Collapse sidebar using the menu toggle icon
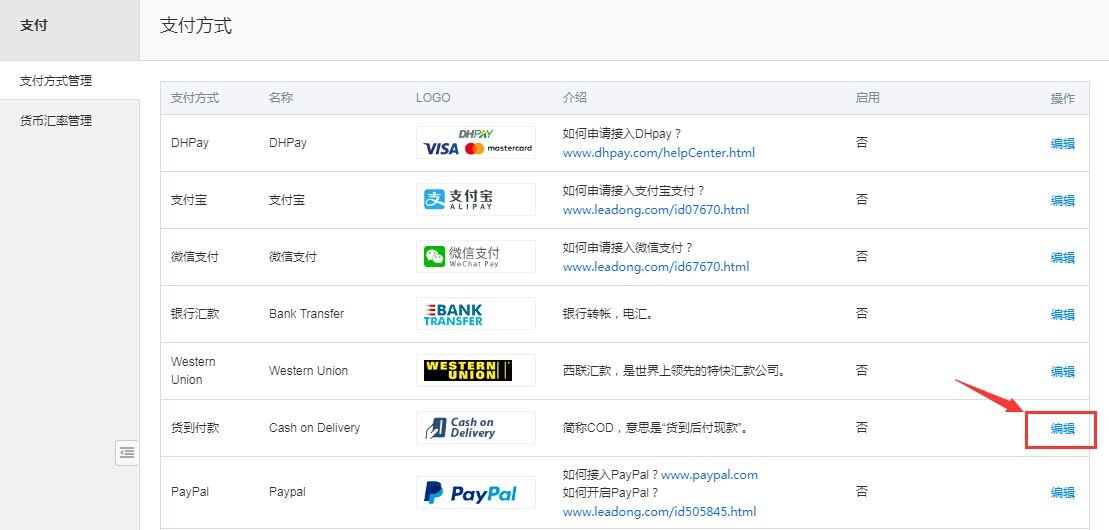Viewport: 1109px width, 530px height. pyautogui.click(x=127, y=453)
